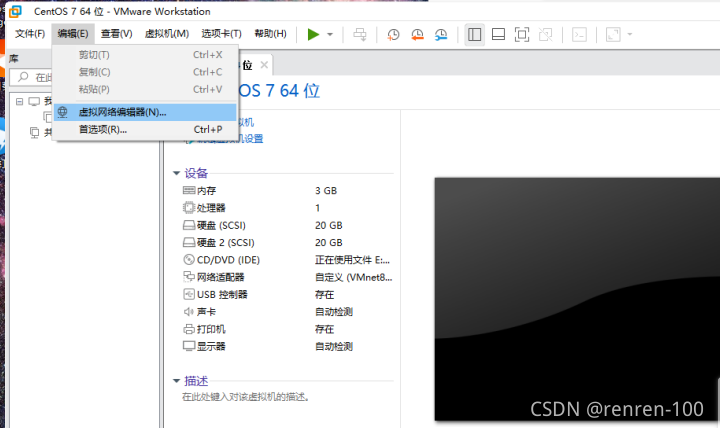Click the 声卡 sound card row
This screenshot has width=720, height=428.
[x=287, y=312]
